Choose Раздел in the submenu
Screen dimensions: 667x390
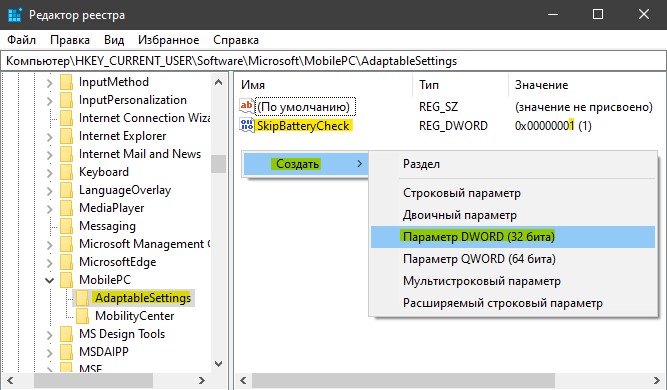[x=513, y=164]
